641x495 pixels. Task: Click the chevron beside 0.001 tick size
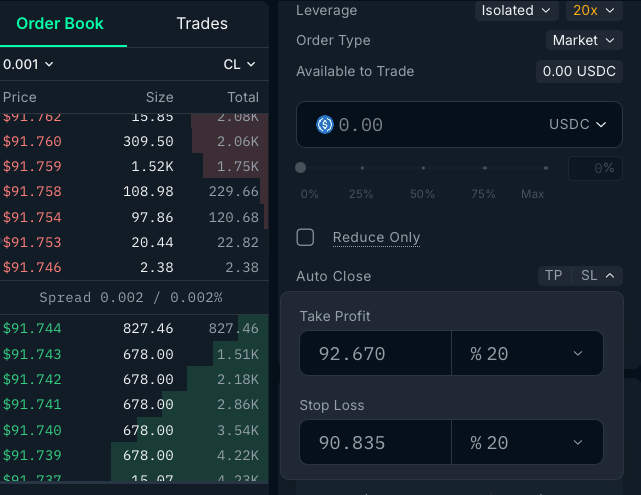[49, 64]
